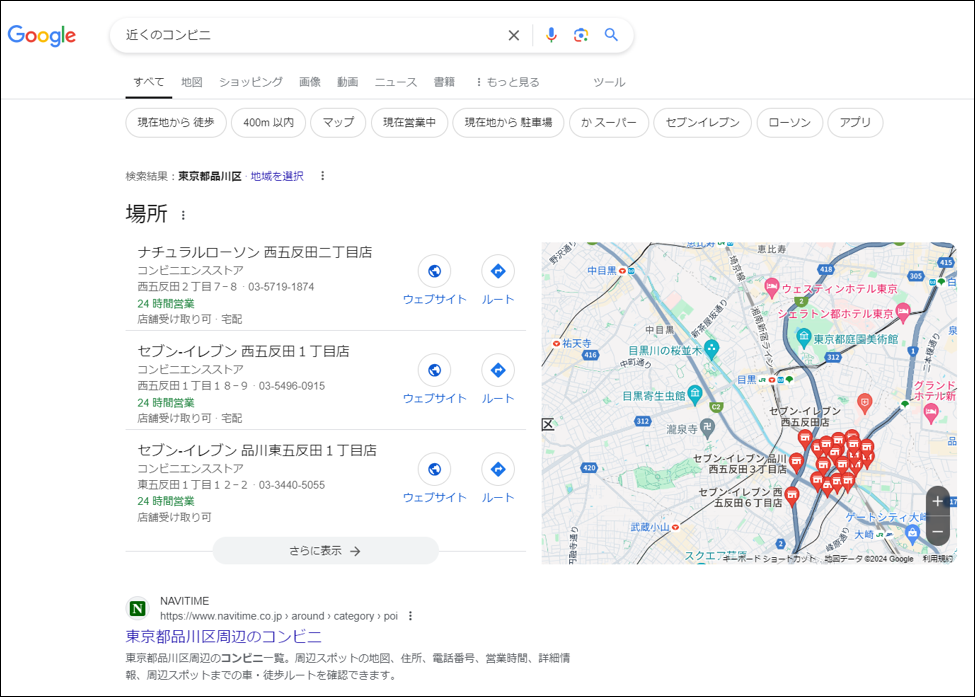Switch to the 動画 tab
Image resolution: width=975 pixels, height=697 pixels.
(x=348, y=82)
